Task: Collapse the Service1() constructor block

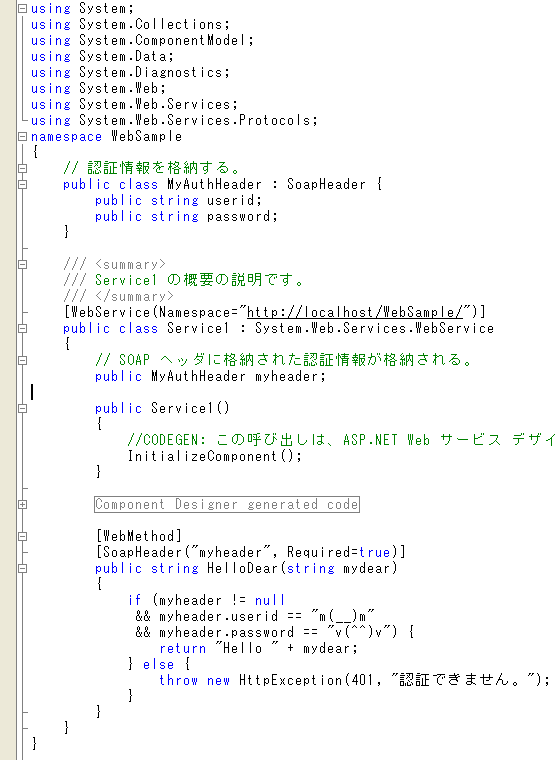Action: 22,409
